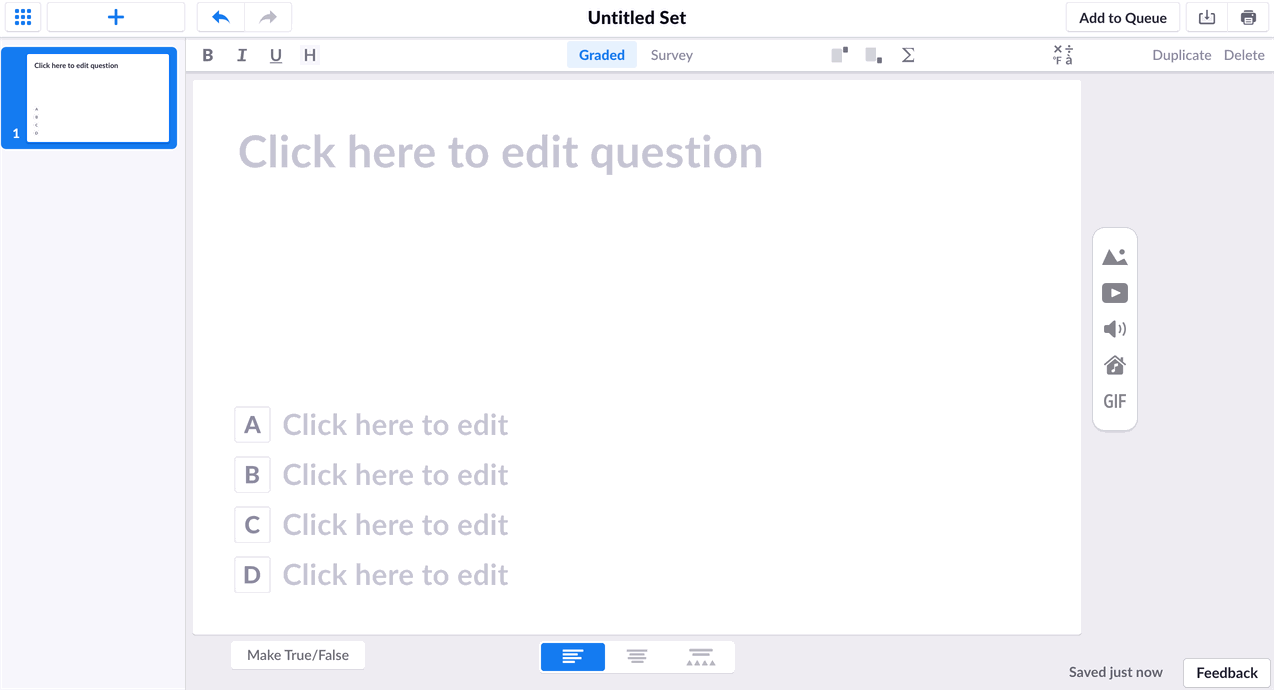Viewport: 1274px width, 690px height.
Task: Mark answer A as correct
Action: point(252,424)
